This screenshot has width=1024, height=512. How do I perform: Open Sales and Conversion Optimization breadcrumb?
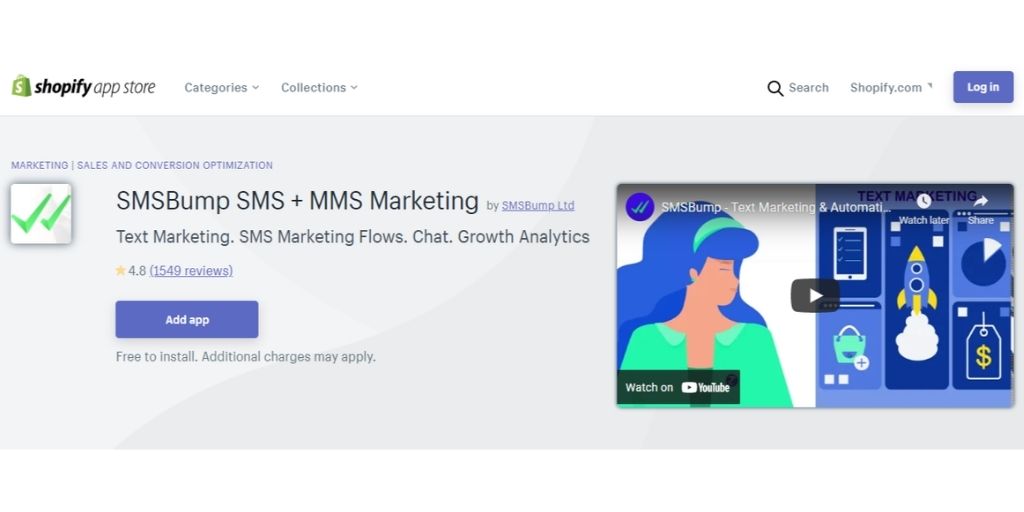coord(175,165)
